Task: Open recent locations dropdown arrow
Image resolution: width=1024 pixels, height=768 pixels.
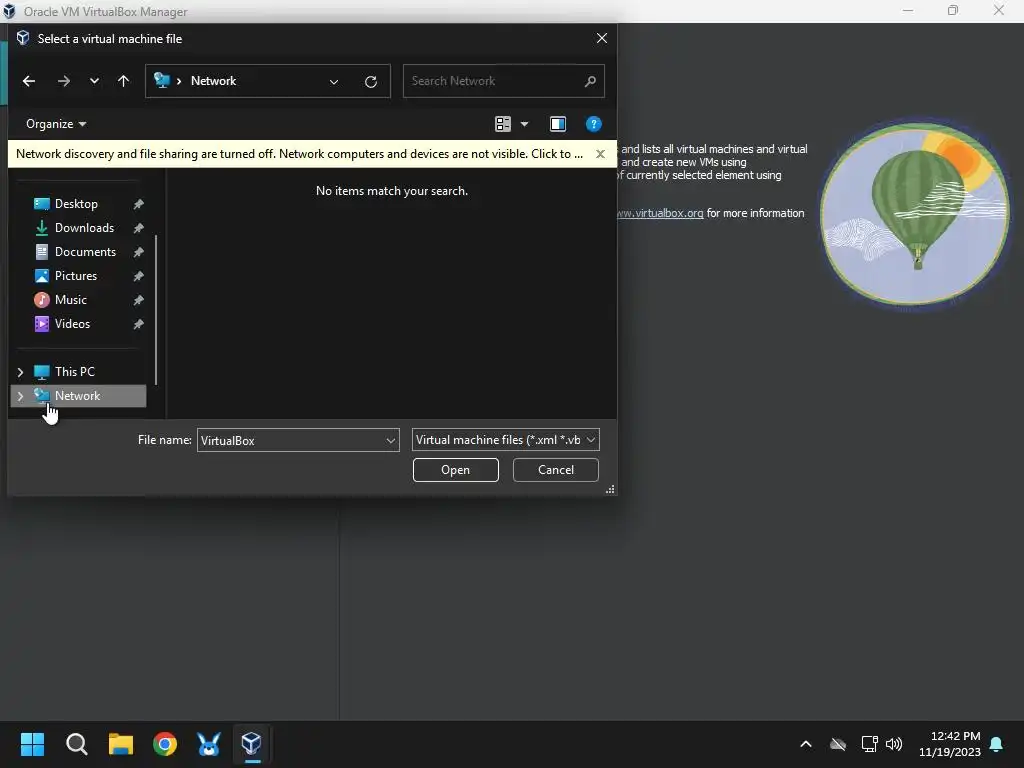Action: [94, 81]
